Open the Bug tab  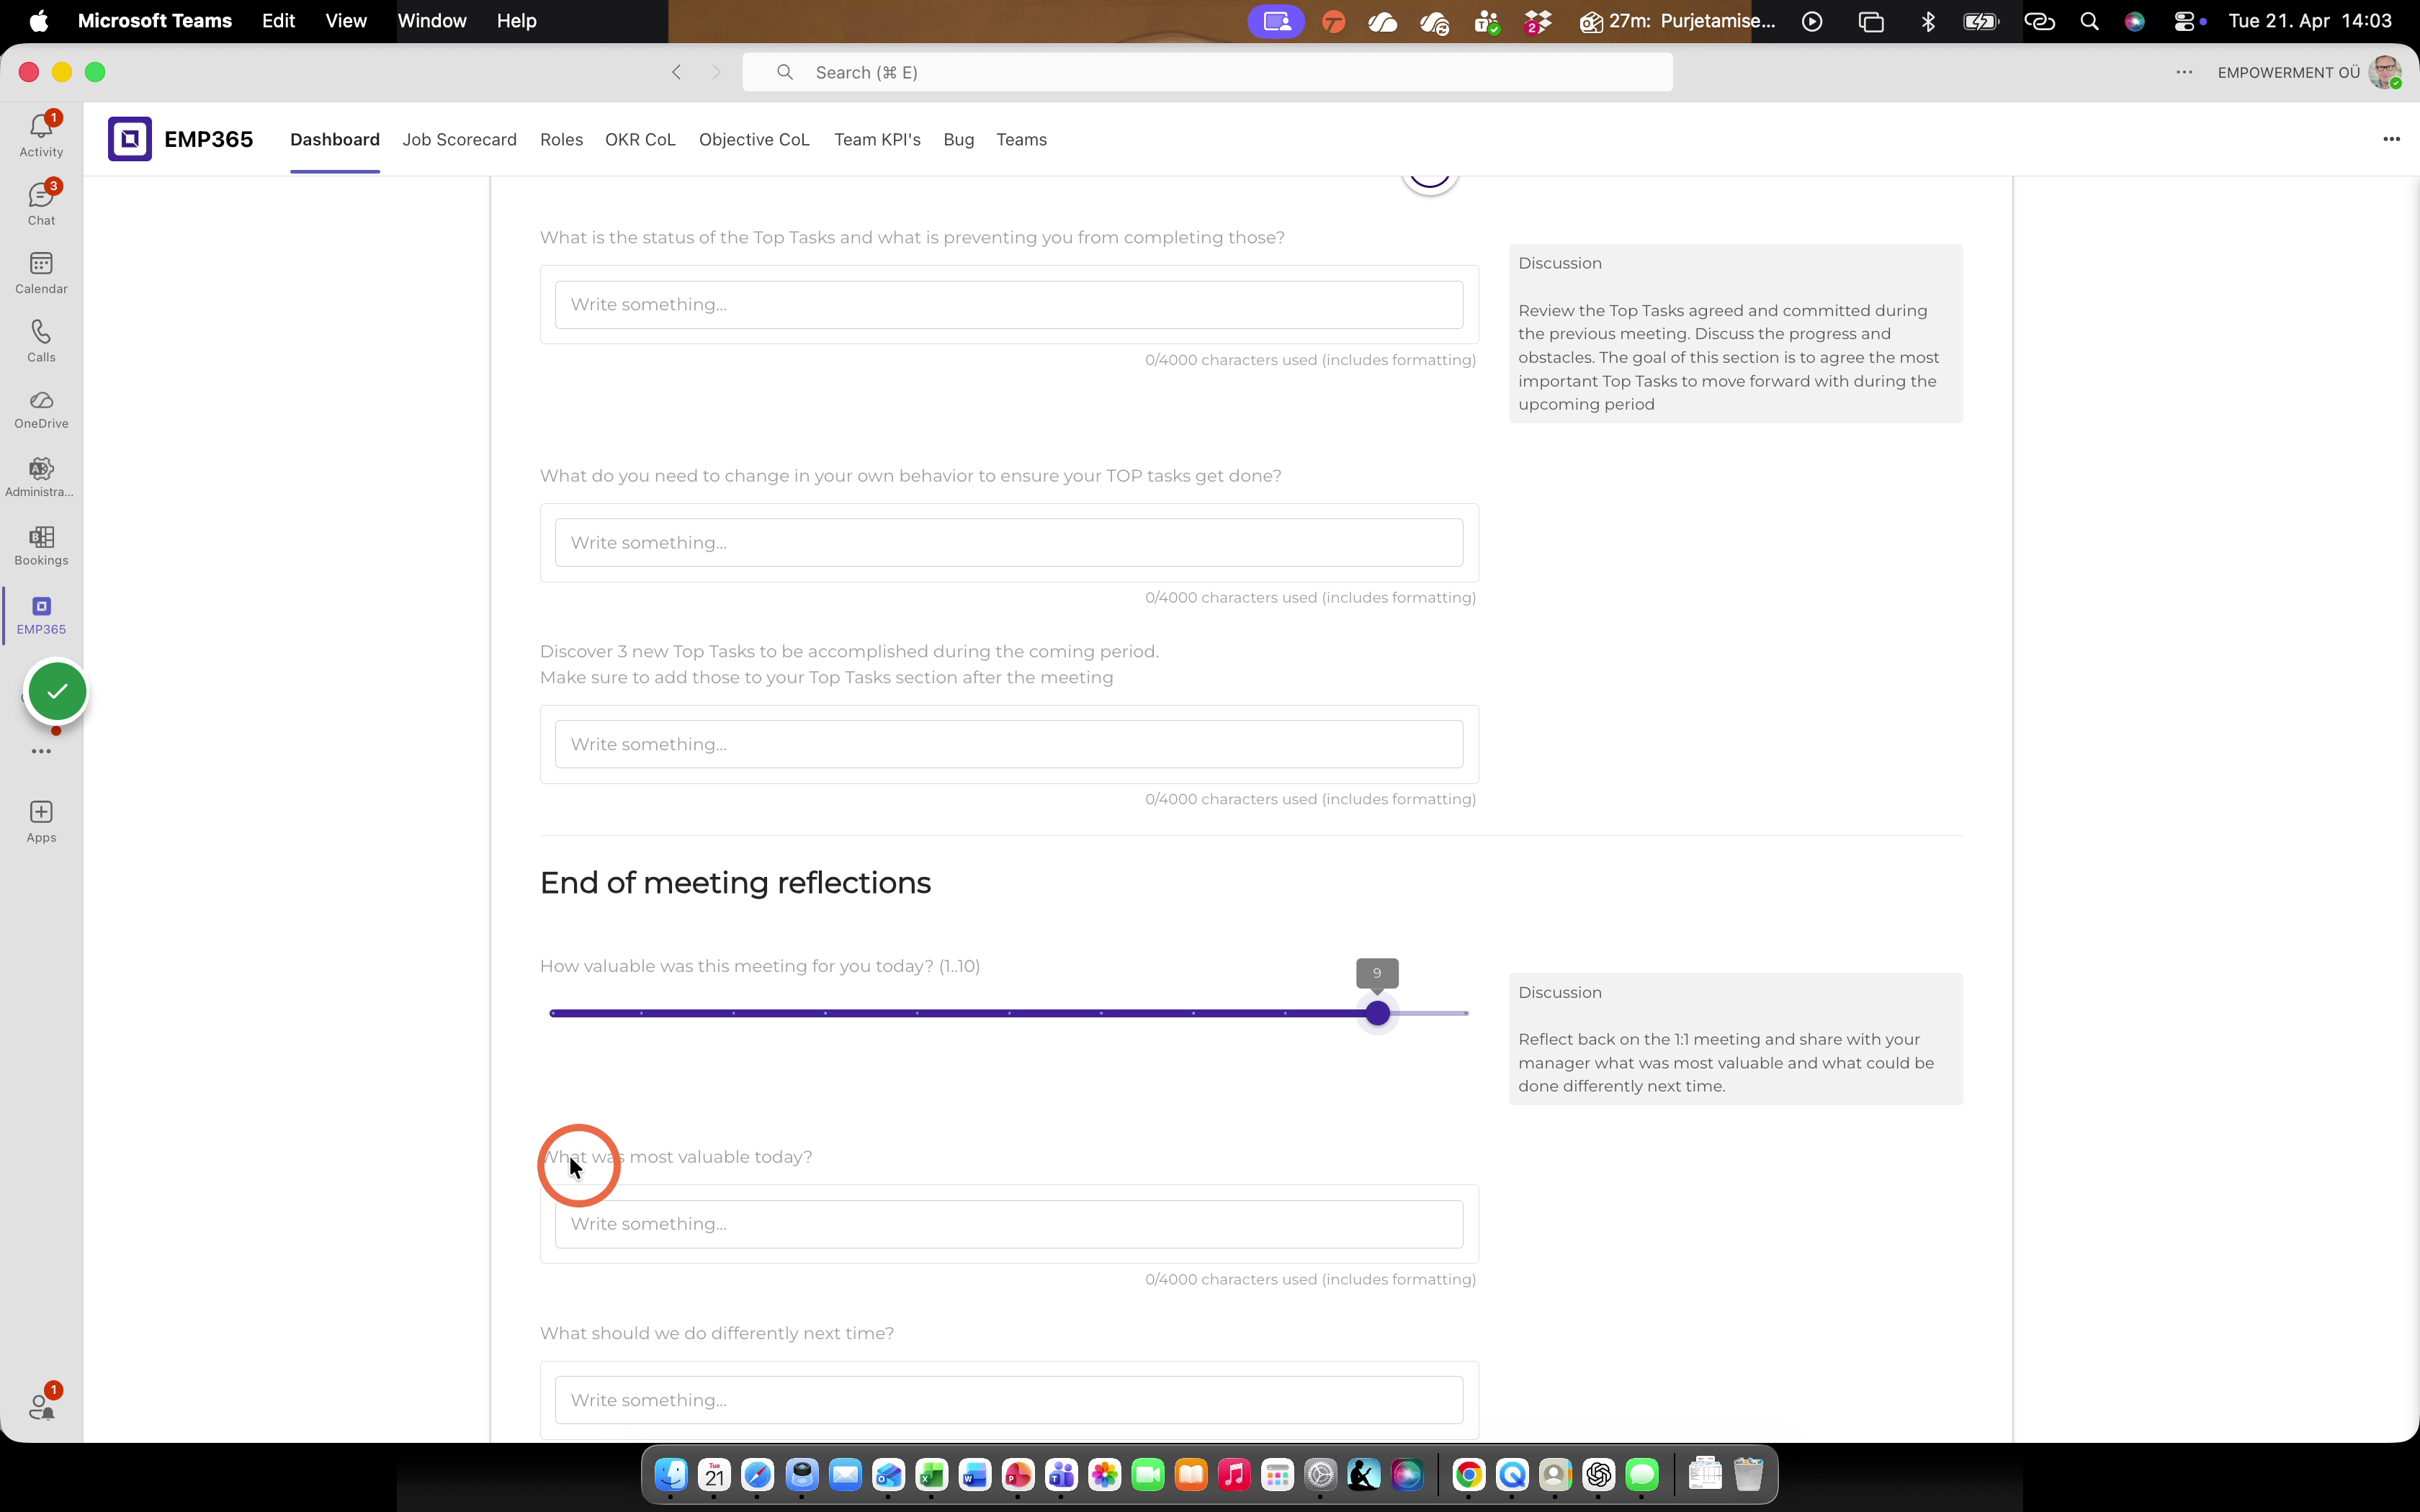click(958, 140)
